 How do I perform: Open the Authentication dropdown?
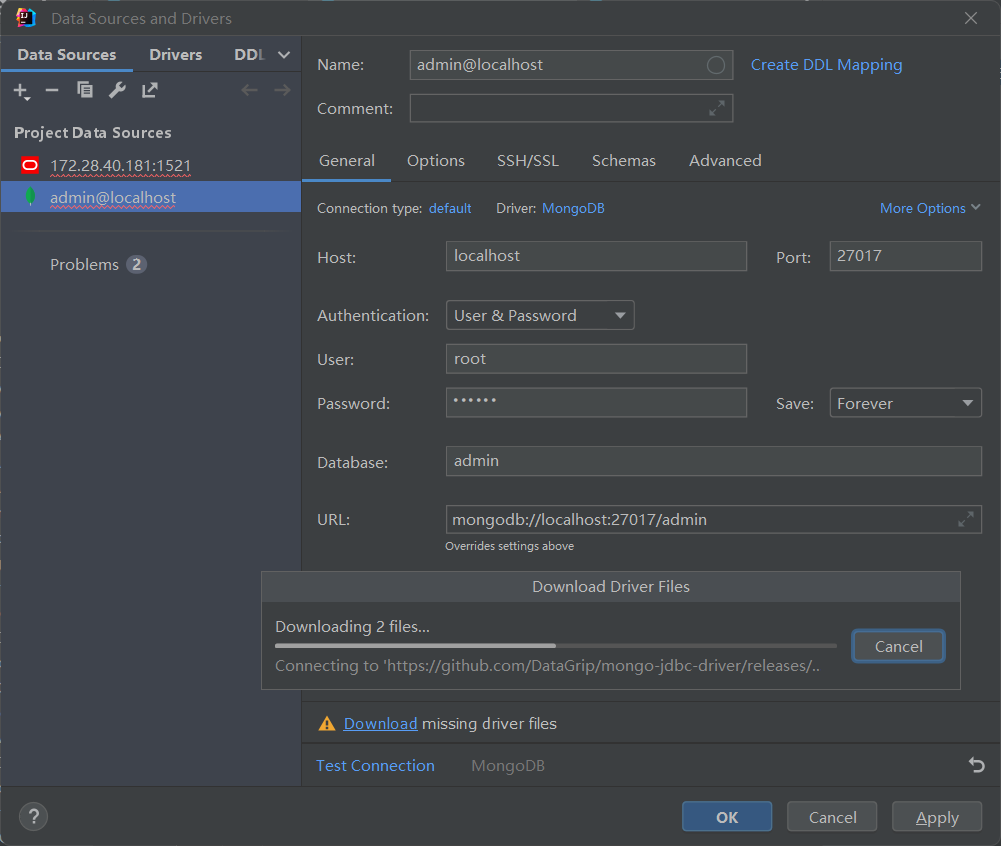pos(540,316)
